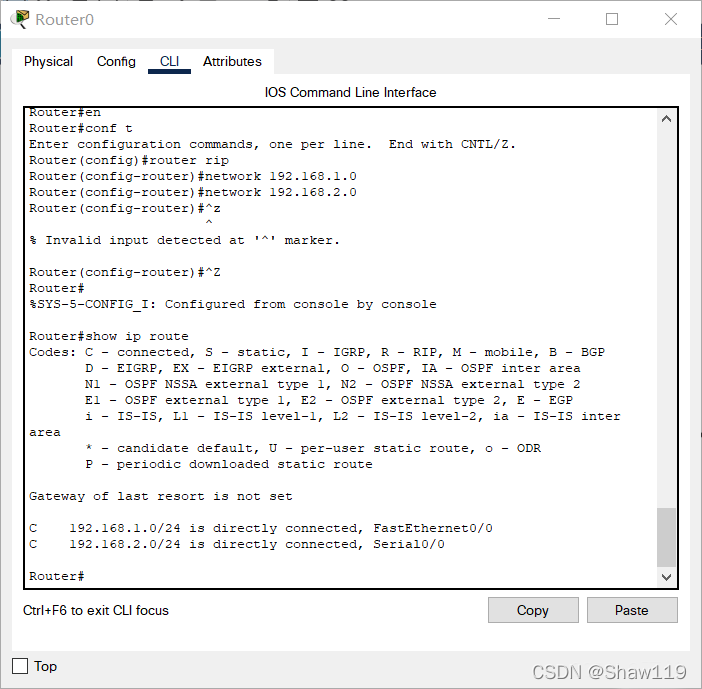Open the Attributes tab
The width and height of the screenshot is (702, 689).
point(232,61)
